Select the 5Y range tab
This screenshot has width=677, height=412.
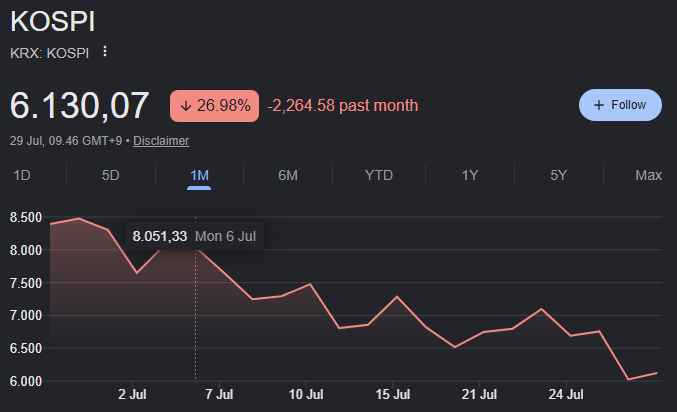click(558, 175)
